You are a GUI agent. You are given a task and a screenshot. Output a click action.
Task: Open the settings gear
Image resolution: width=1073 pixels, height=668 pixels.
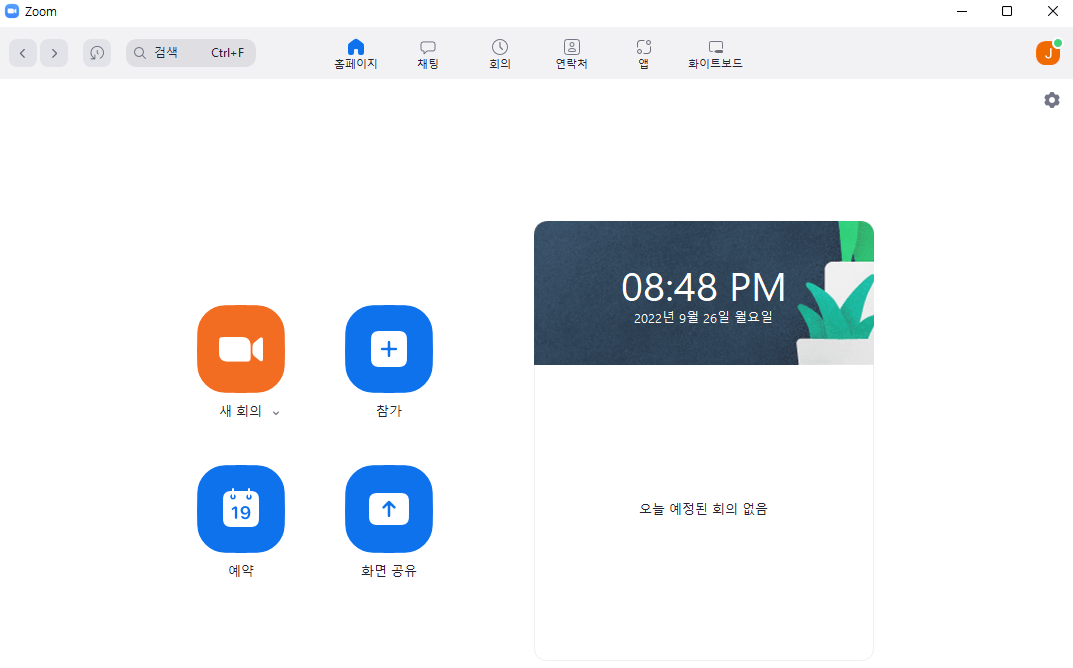coord(1051,100)
